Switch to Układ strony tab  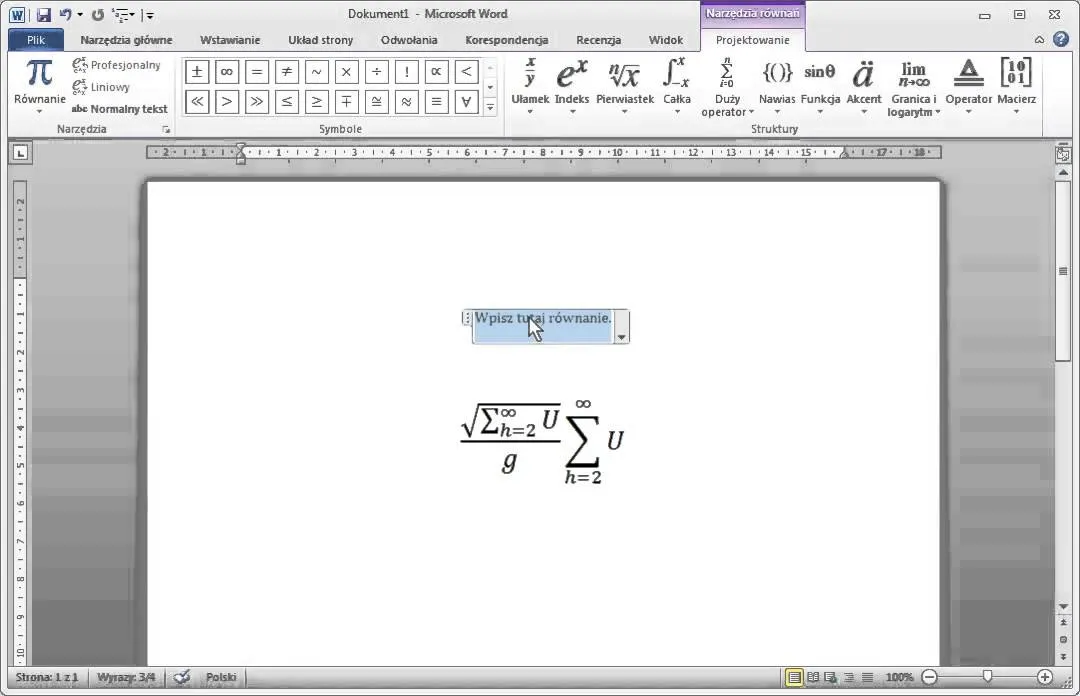tap(320, 40)
